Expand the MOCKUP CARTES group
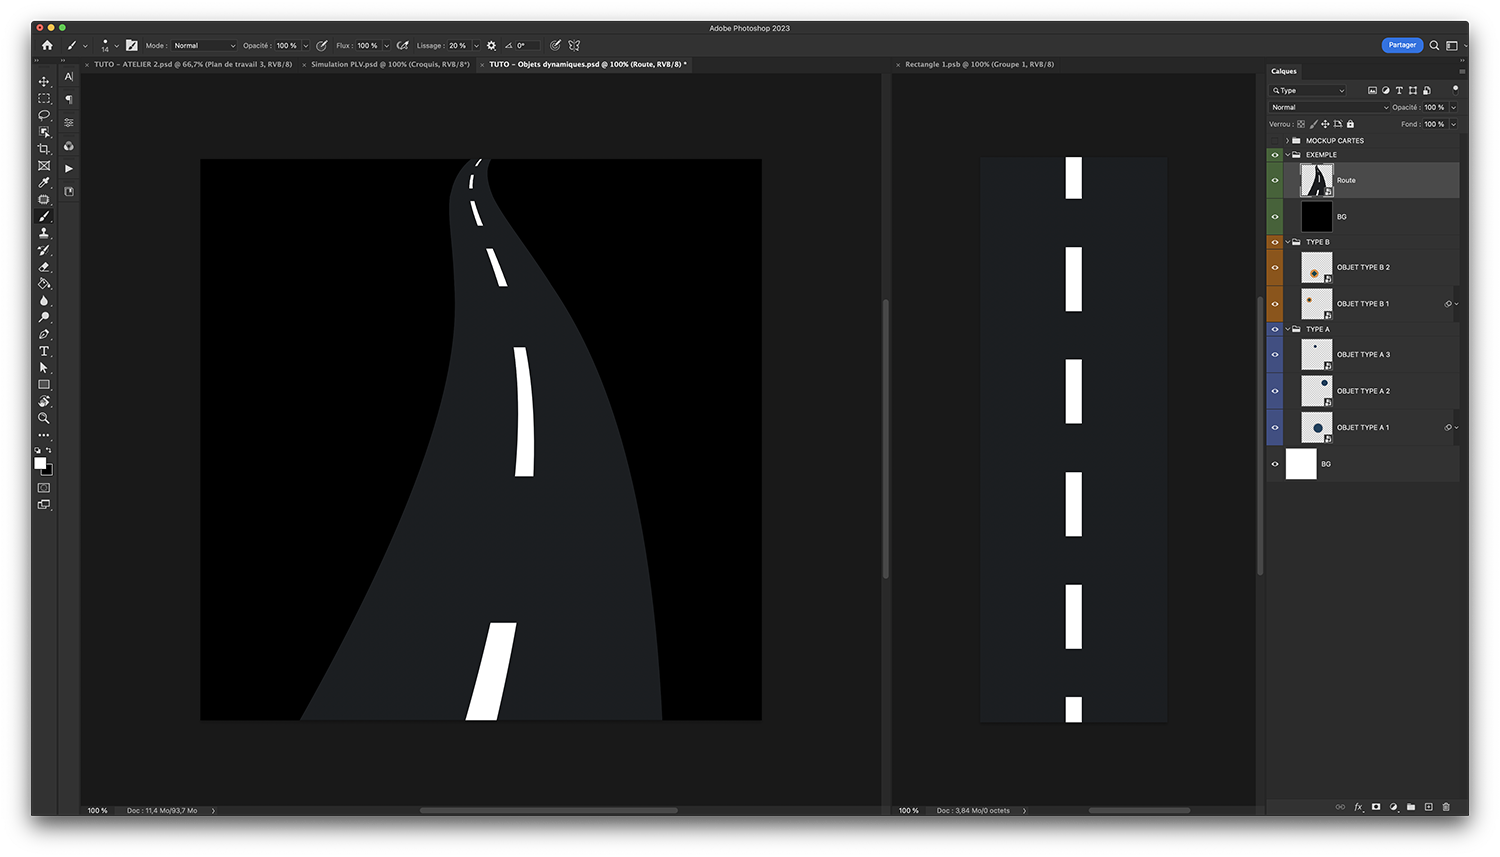Image resolution: width=1500 pixels, height=857 pixels. (x=1288, y=140)
